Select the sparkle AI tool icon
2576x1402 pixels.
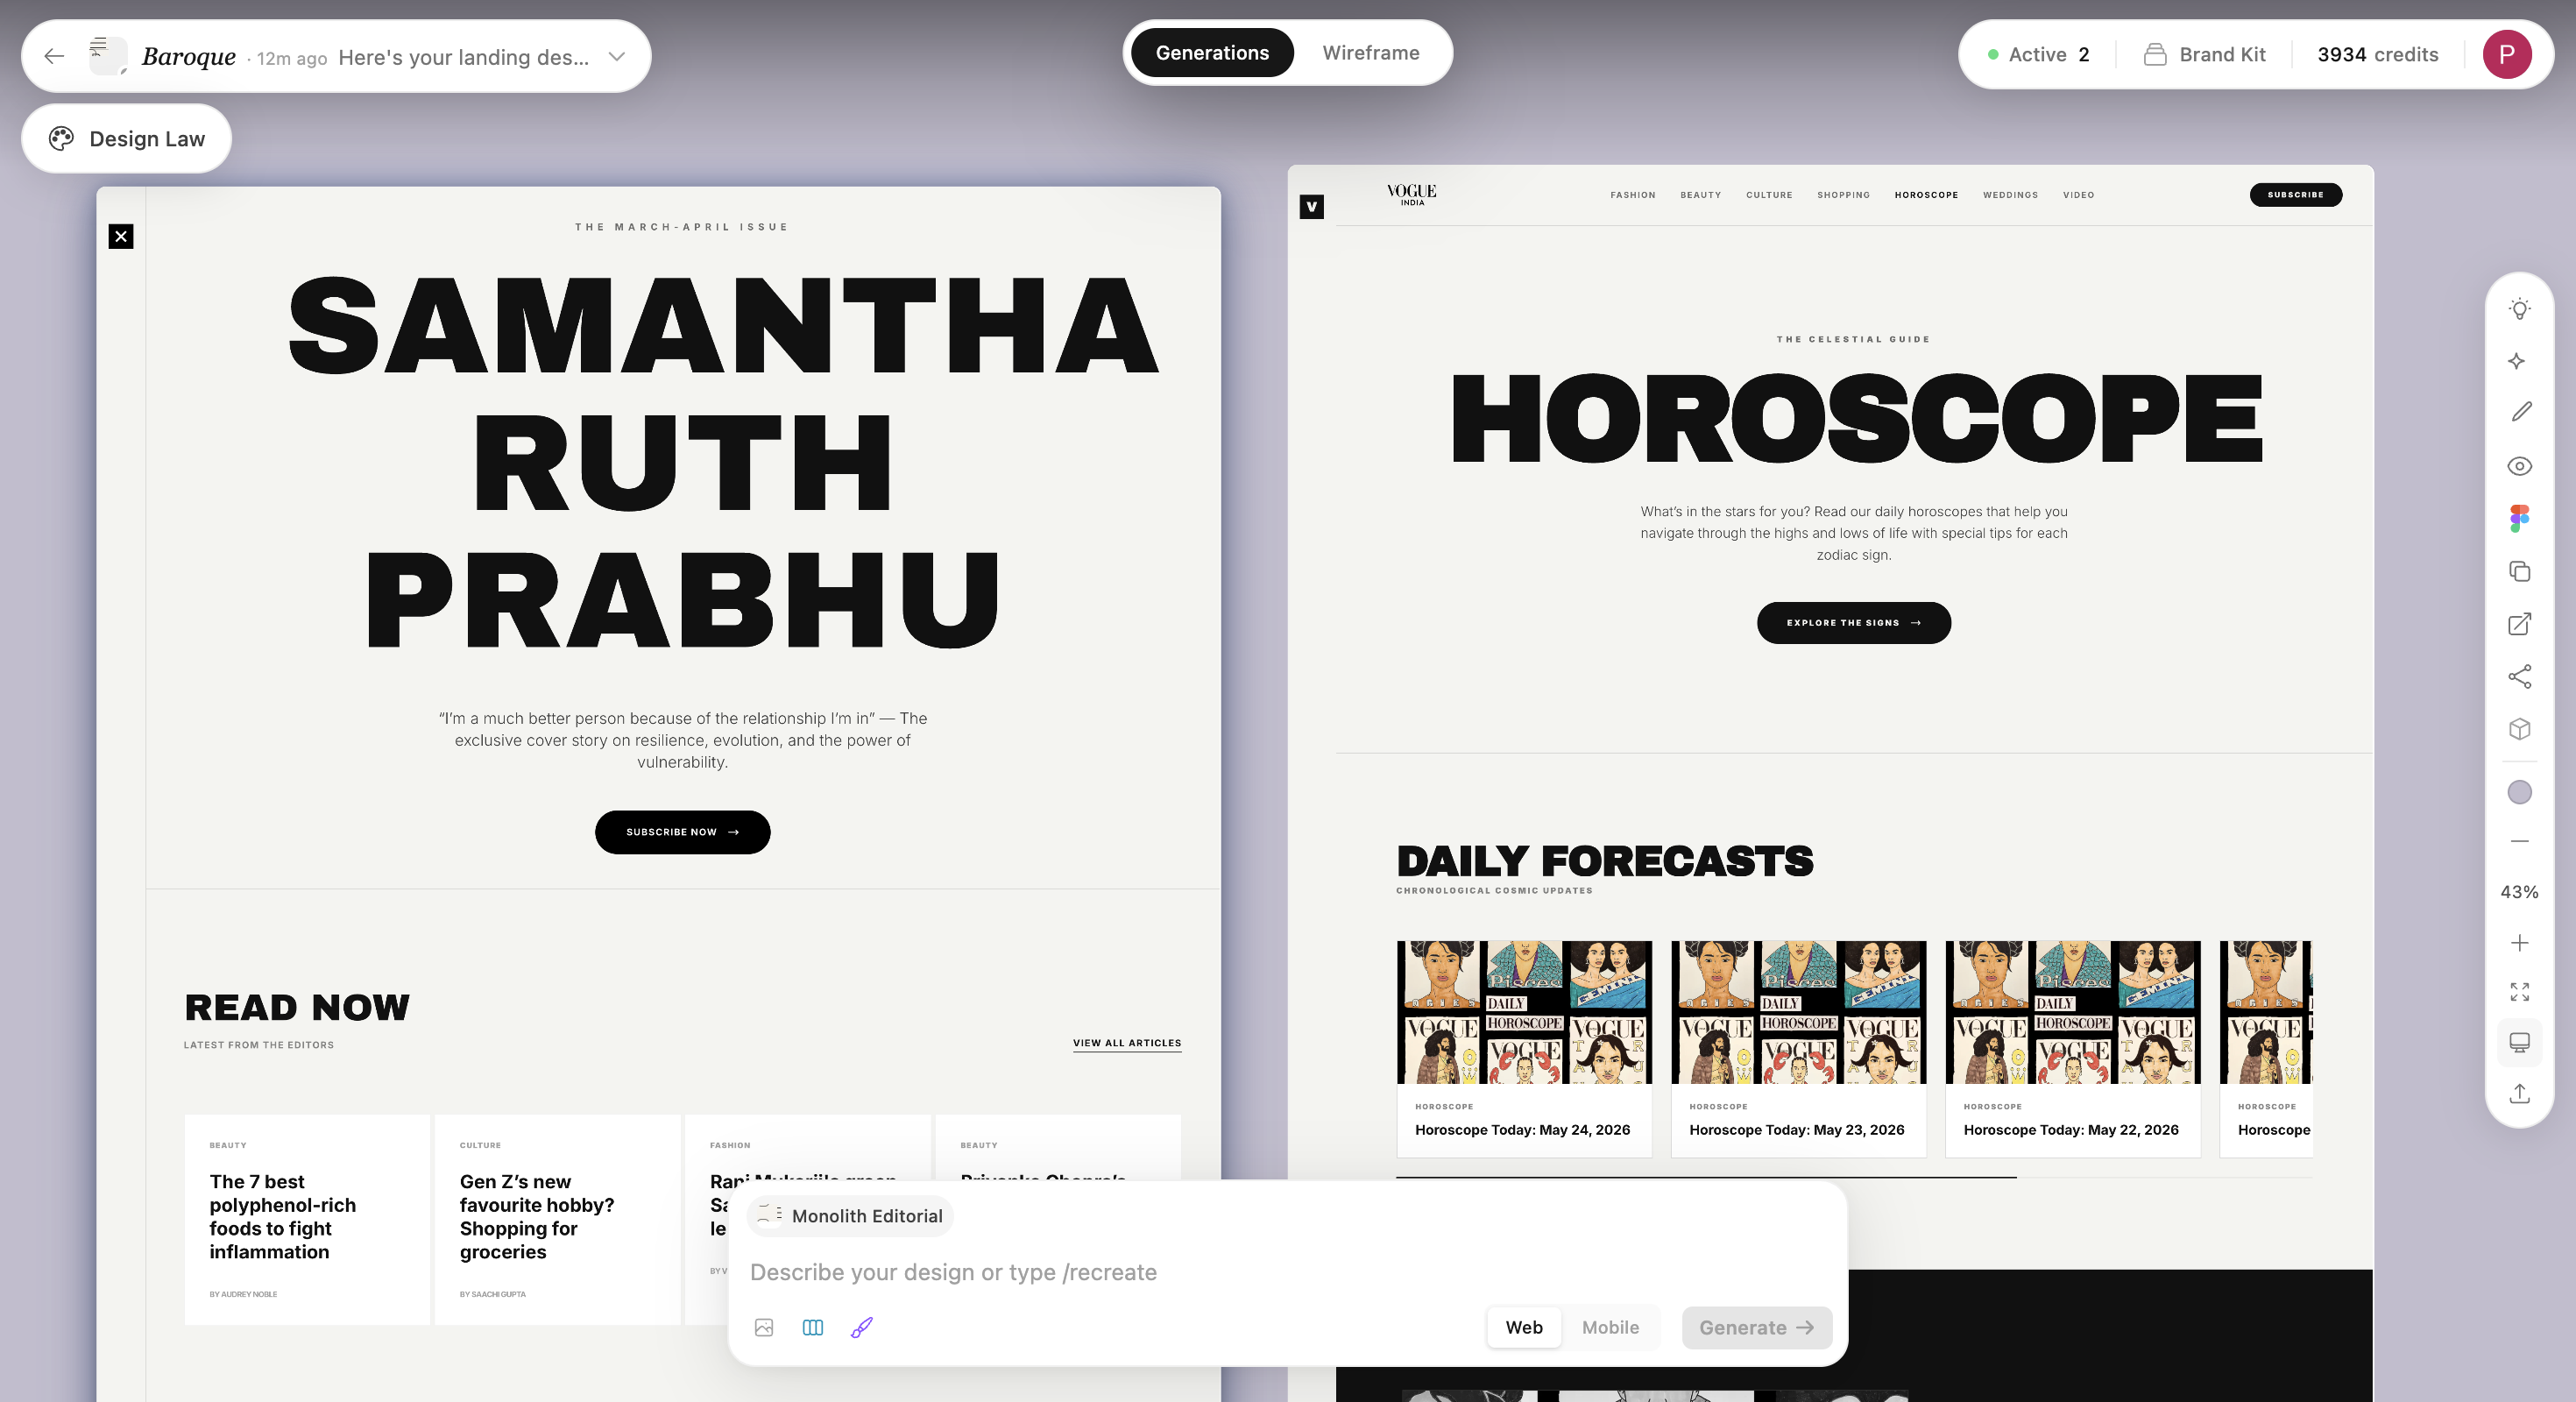pyautogui.click(x=2517, y=361)
